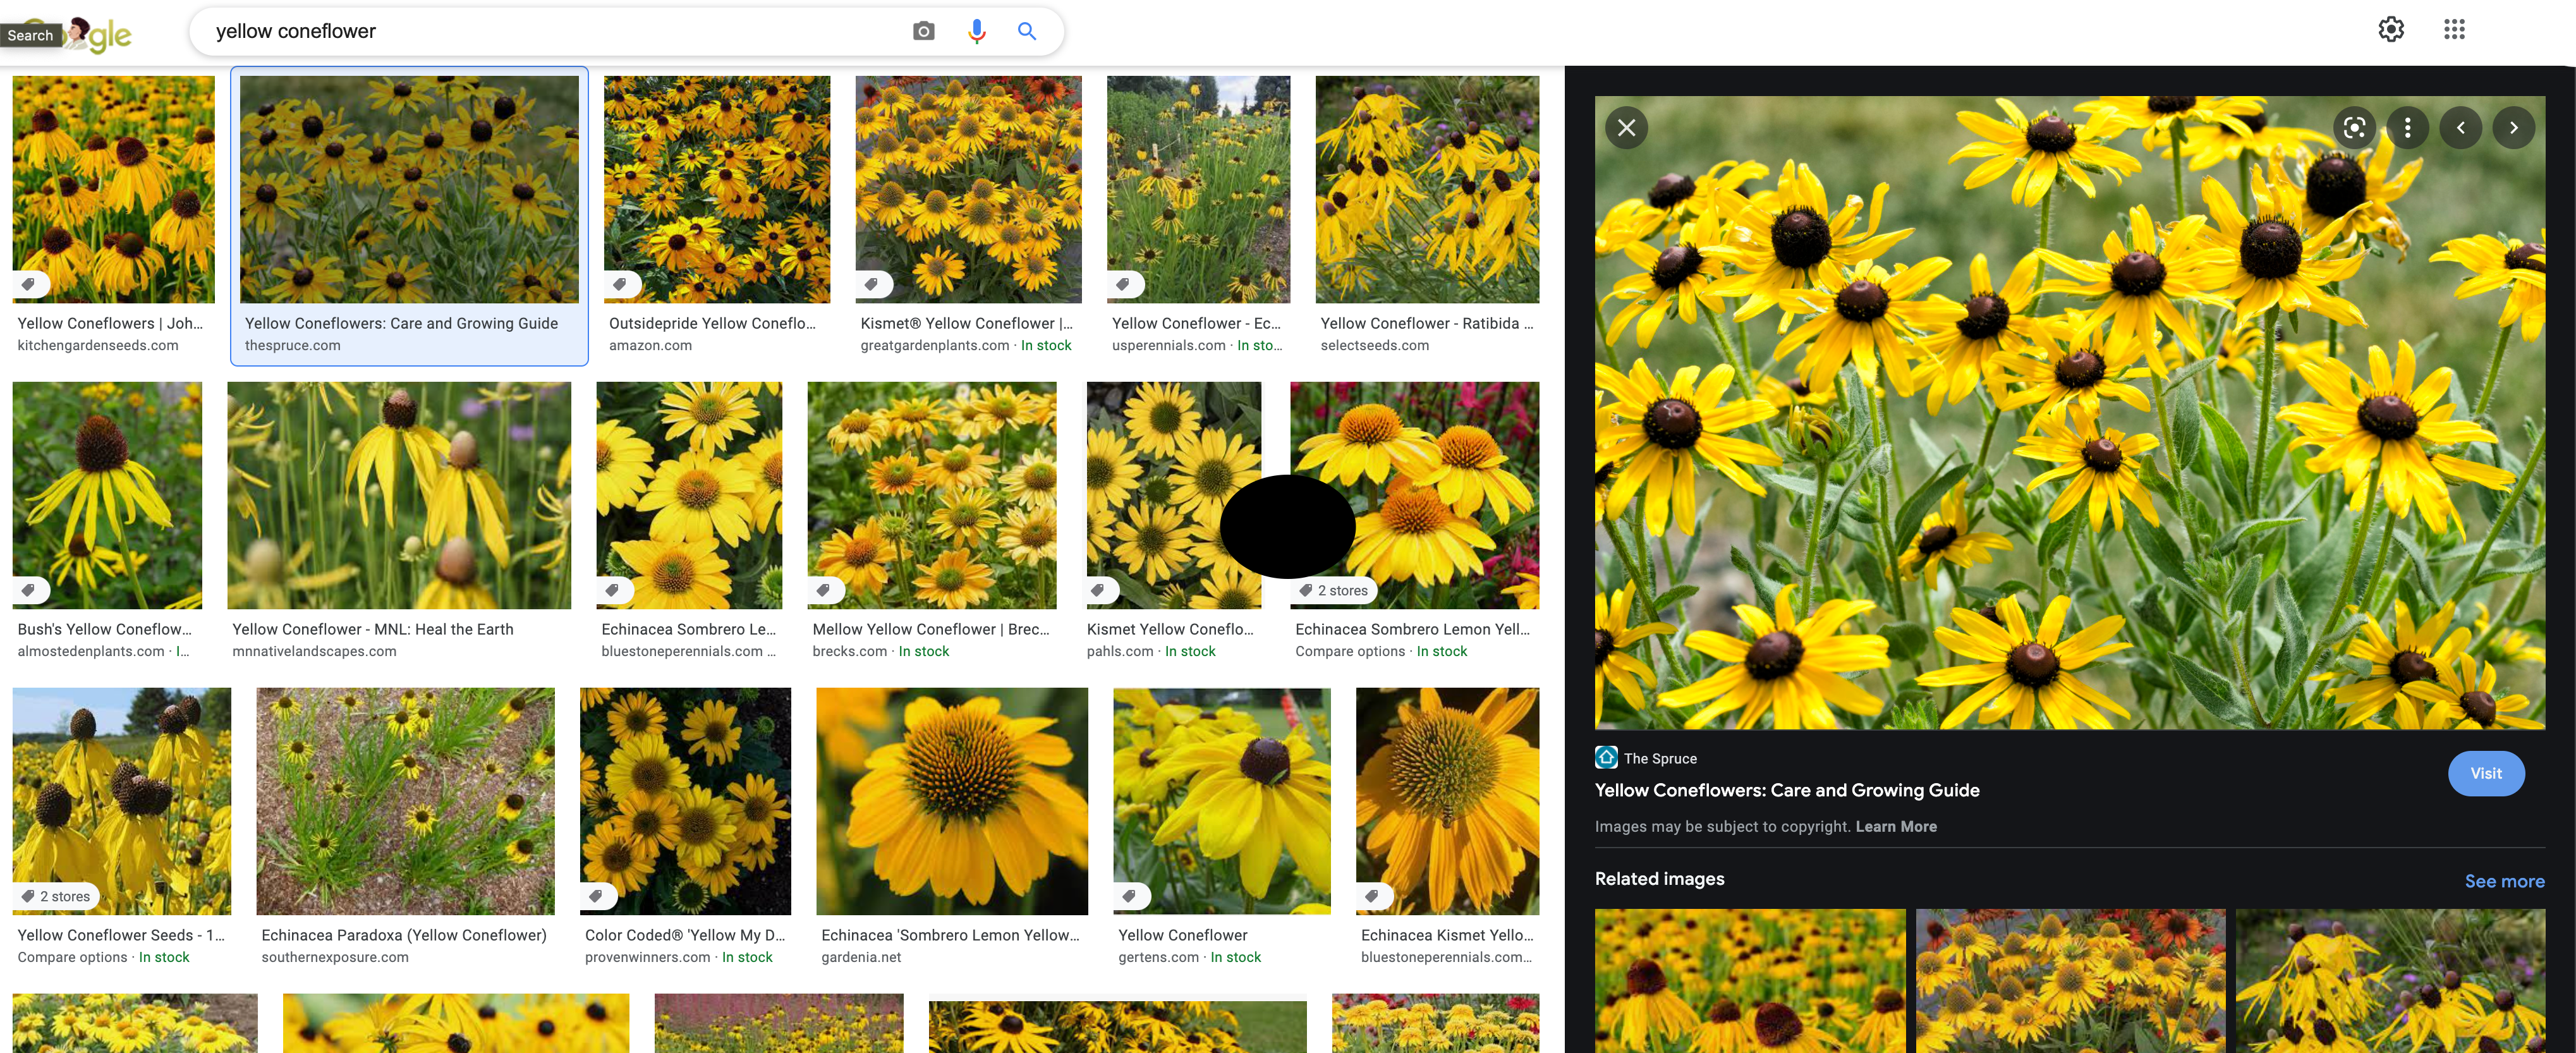Click the Visit button

point(2485,773)
